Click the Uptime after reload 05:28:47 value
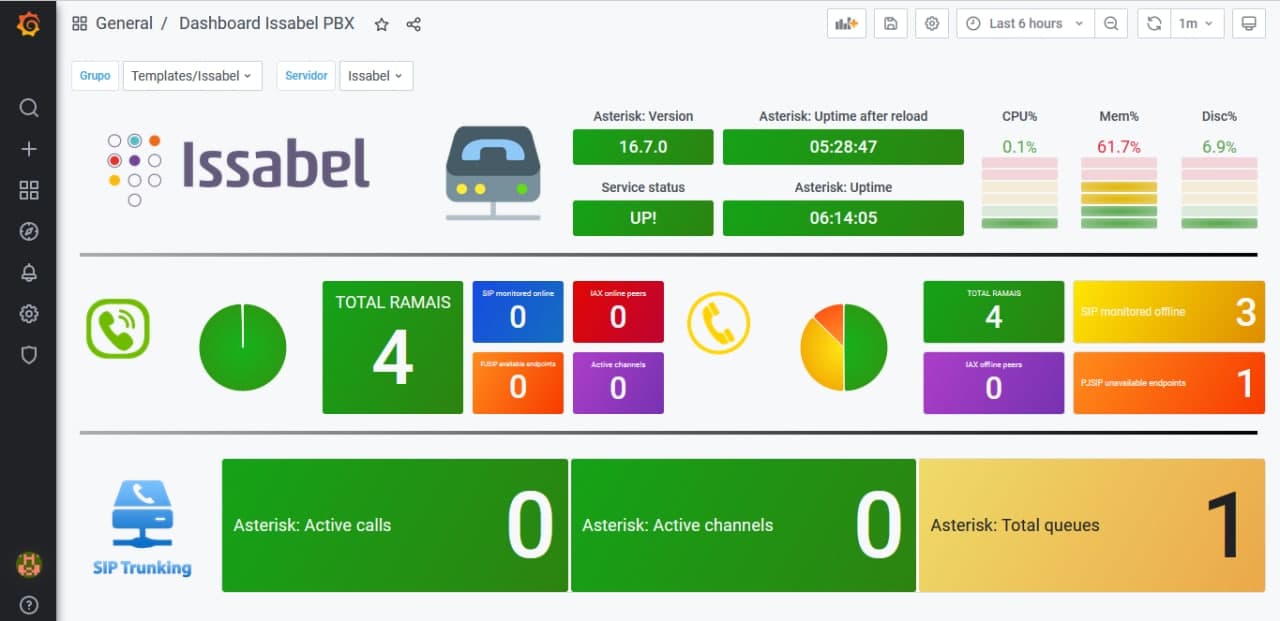This screenshot has width=1280, height=621. coord(843,147)
